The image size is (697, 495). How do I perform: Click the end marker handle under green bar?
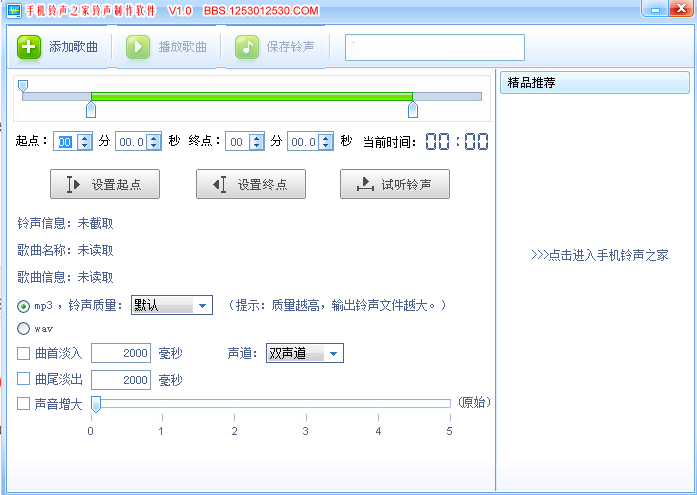pos(413,109)
